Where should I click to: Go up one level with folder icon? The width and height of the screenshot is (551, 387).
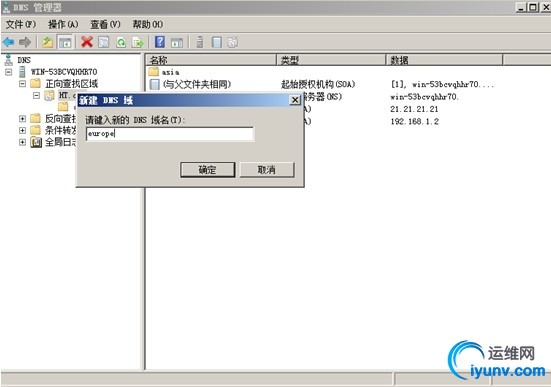(x=47, y=42)
